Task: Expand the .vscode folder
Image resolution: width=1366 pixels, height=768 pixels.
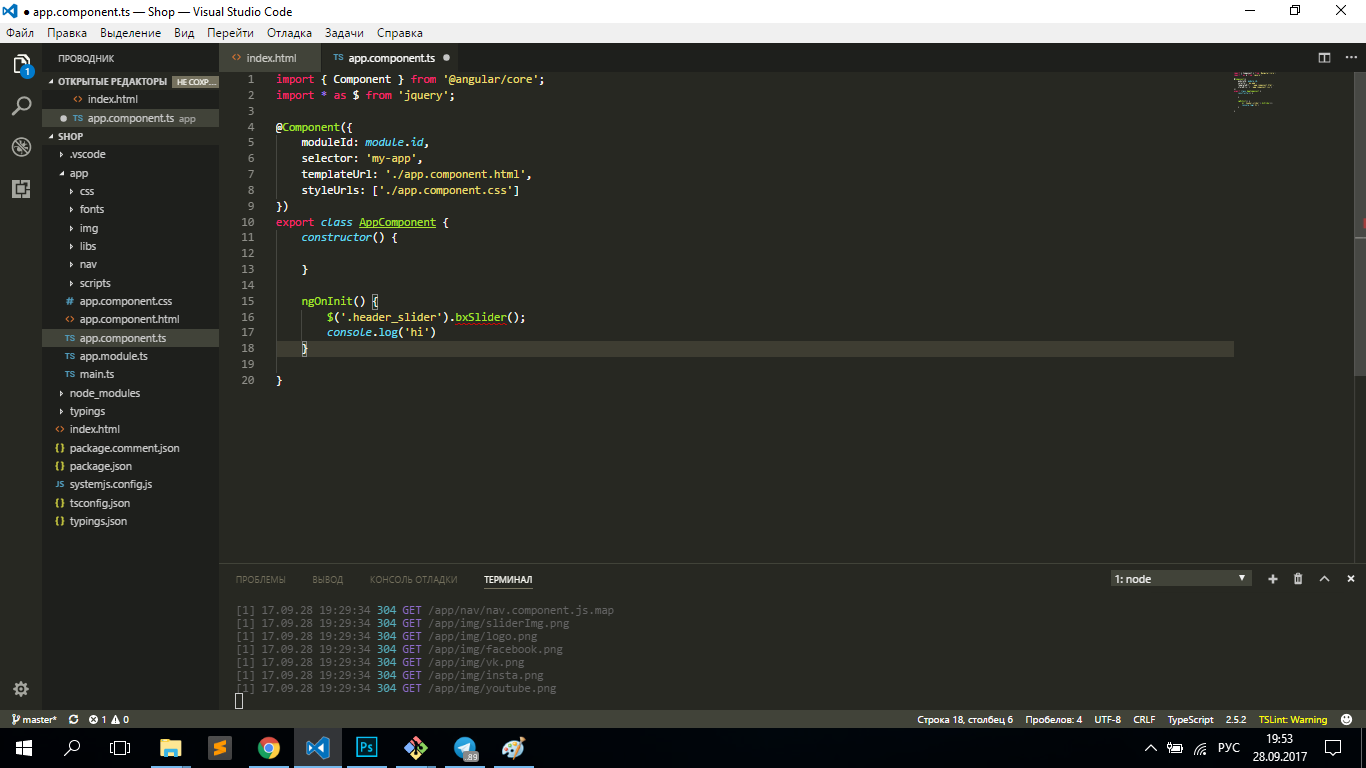Action: click(130, 155)
